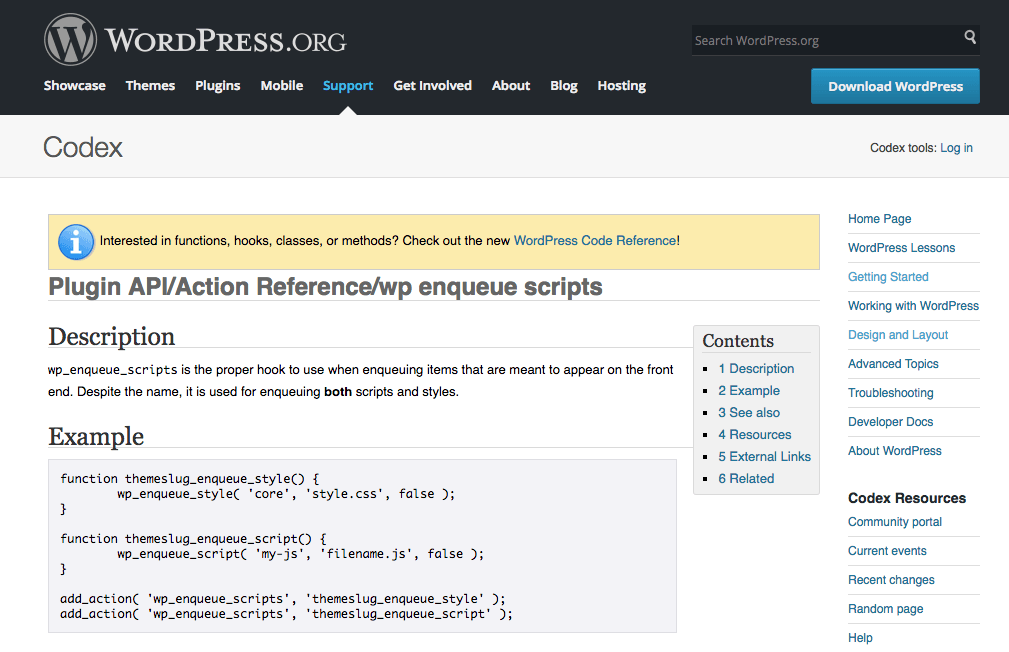
Task: Go to the Plugins menu item
Action: tap(218, 86)
